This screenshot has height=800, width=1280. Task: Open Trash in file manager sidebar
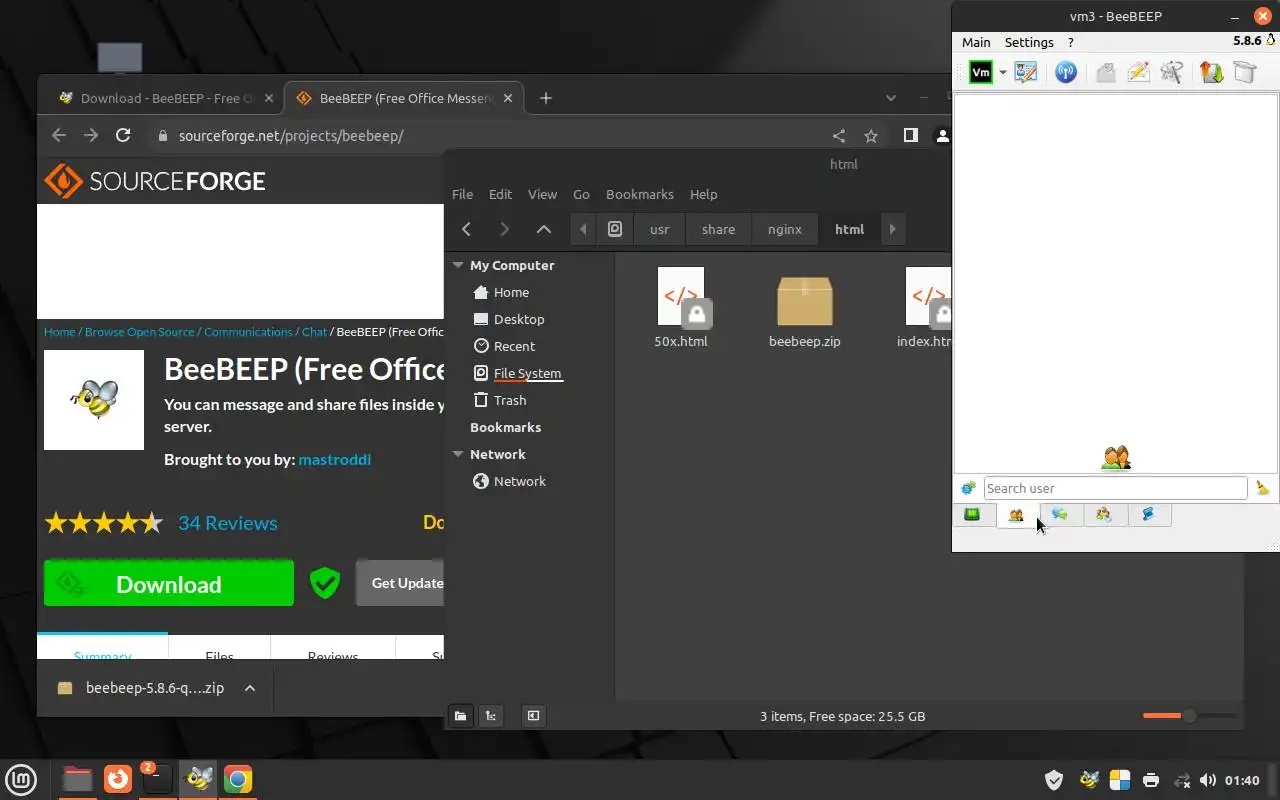[x=509, y=400]
